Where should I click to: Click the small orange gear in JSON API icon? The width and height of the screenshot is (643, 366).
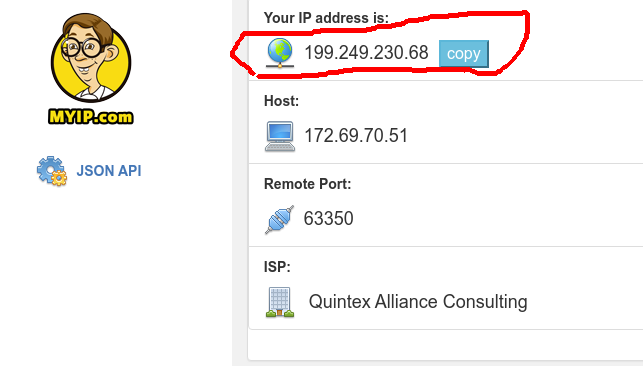(x=59, y=178)
